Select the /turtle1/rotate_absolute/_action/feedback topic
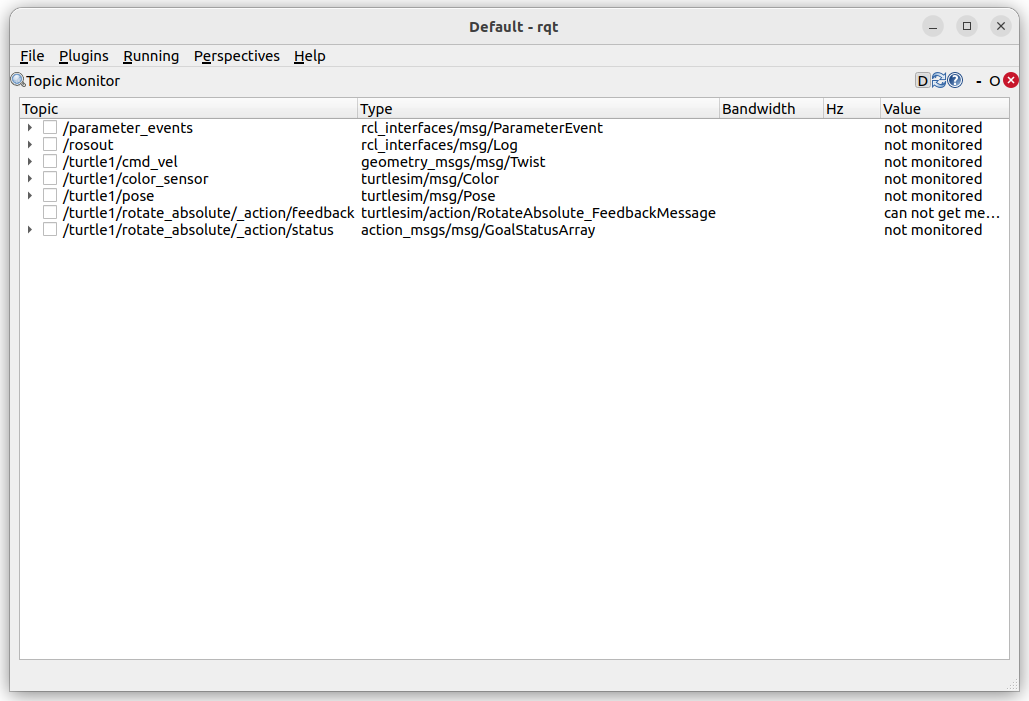The height and width of the screenshot is (701, 1029). point(208,213)
